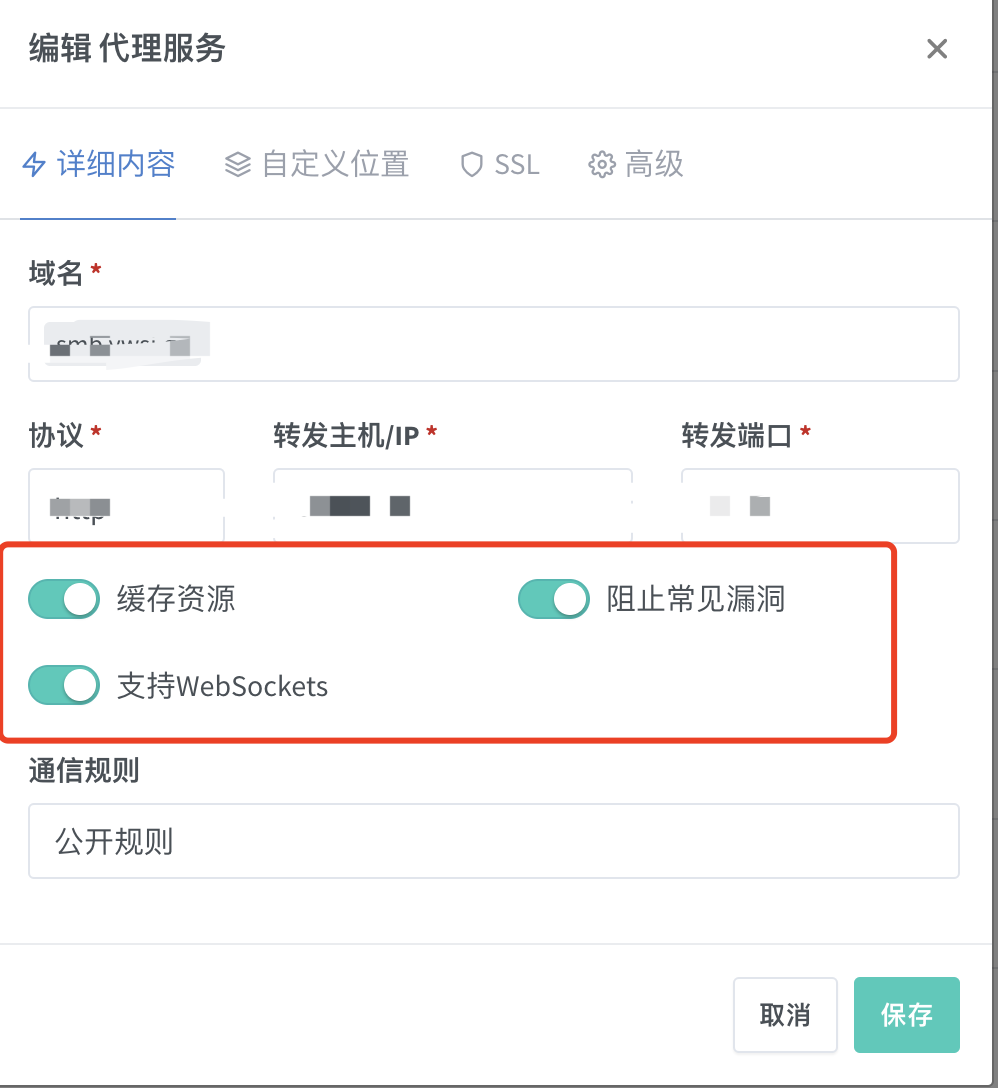
Task: Click the 保存 button
Action: click(906, 1015)
